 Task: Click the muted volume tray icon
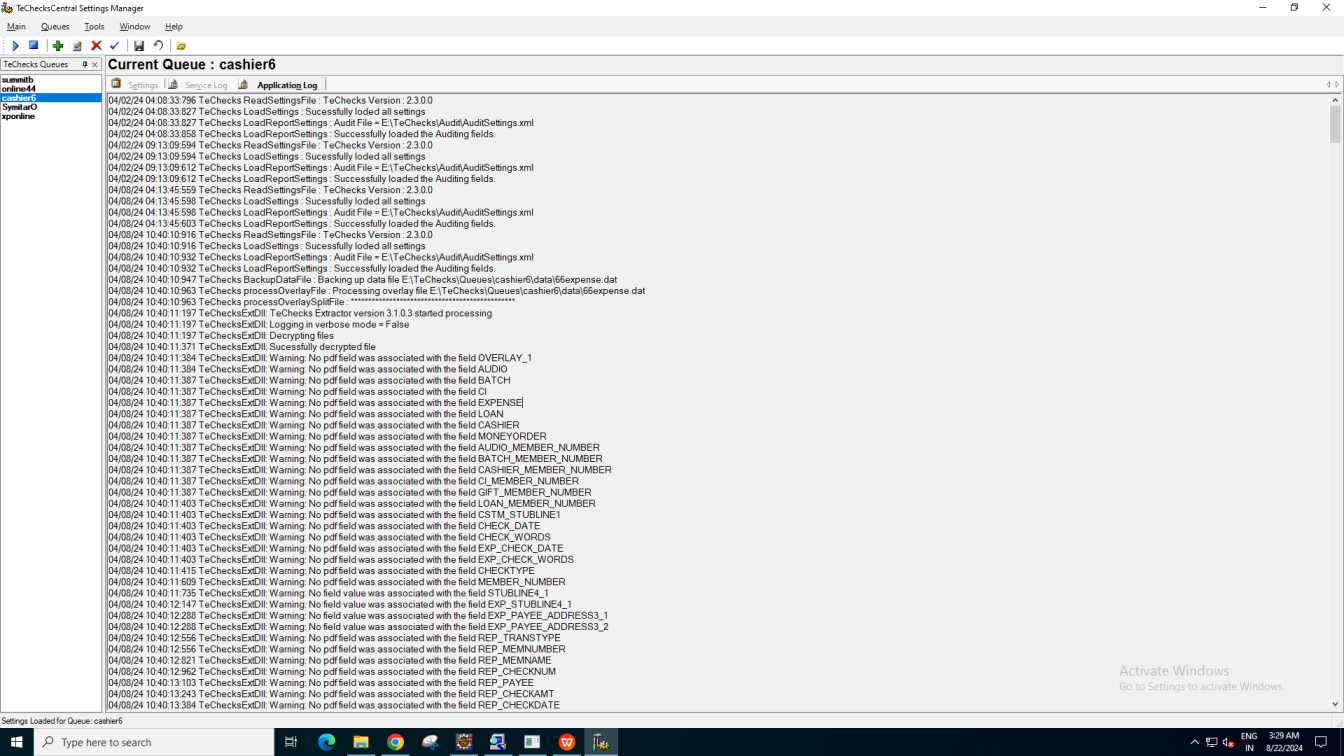pyautogui.click(x=1228, y=742)
